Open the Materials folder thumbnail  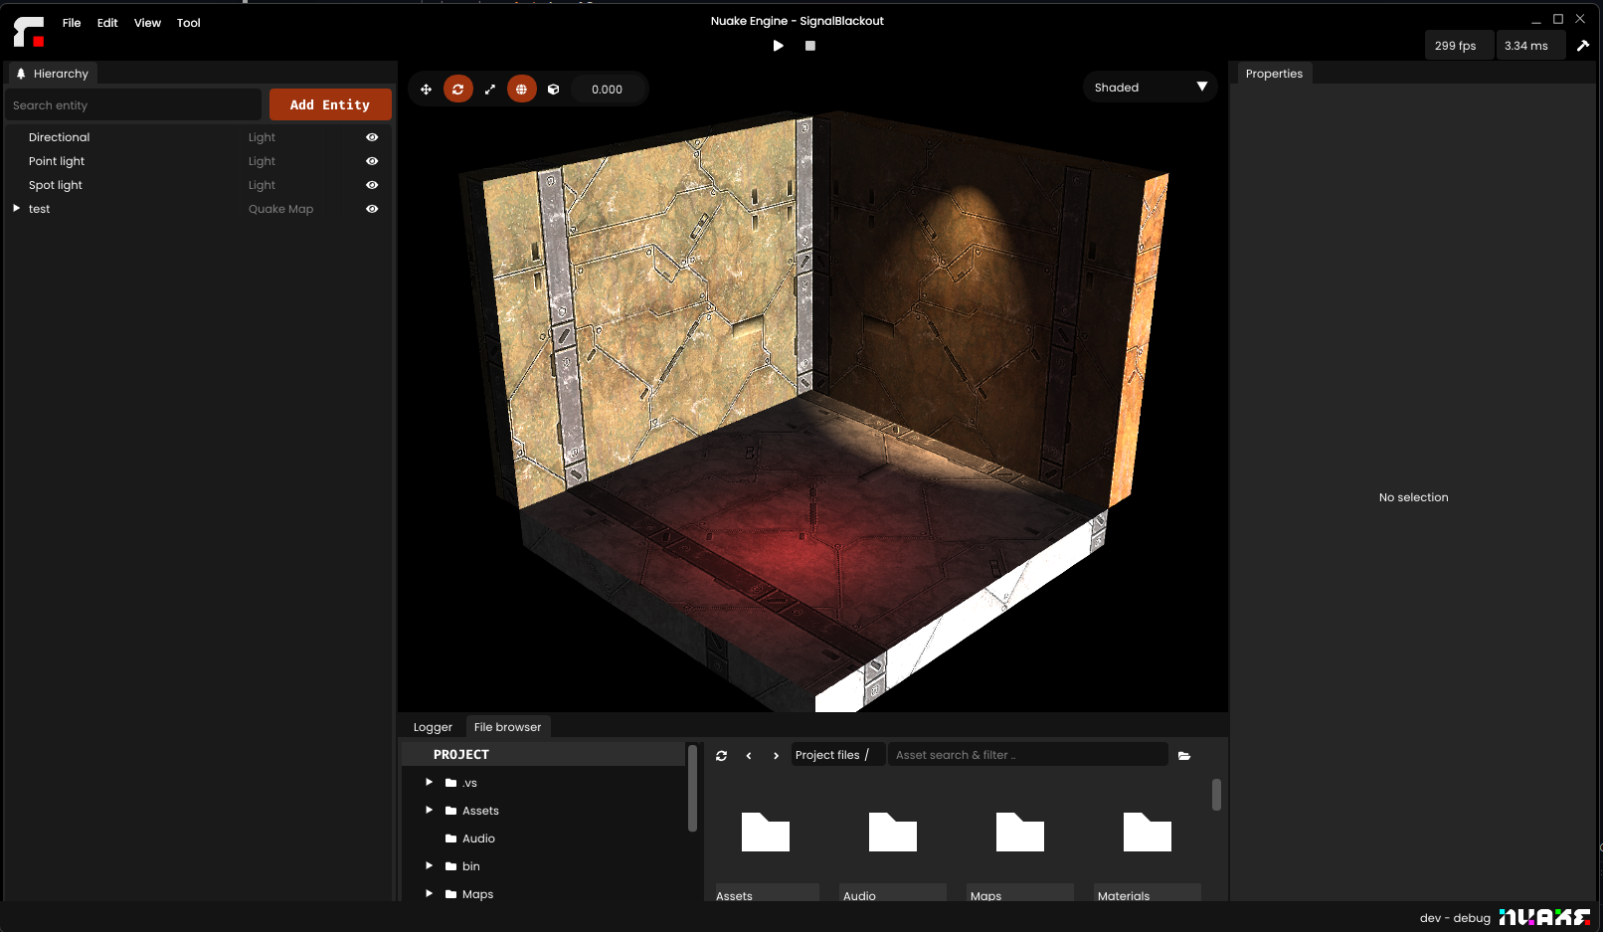tap(1147, 832)
